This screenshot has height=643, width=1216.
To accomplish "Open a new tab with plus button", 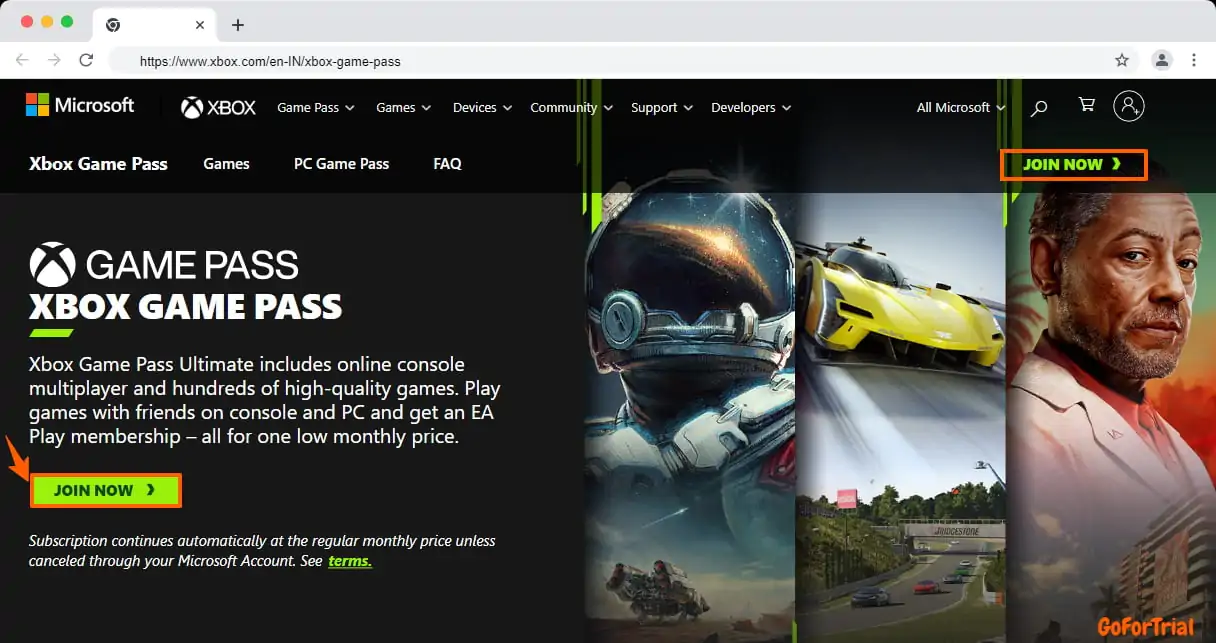I will [x=237, y=25].
